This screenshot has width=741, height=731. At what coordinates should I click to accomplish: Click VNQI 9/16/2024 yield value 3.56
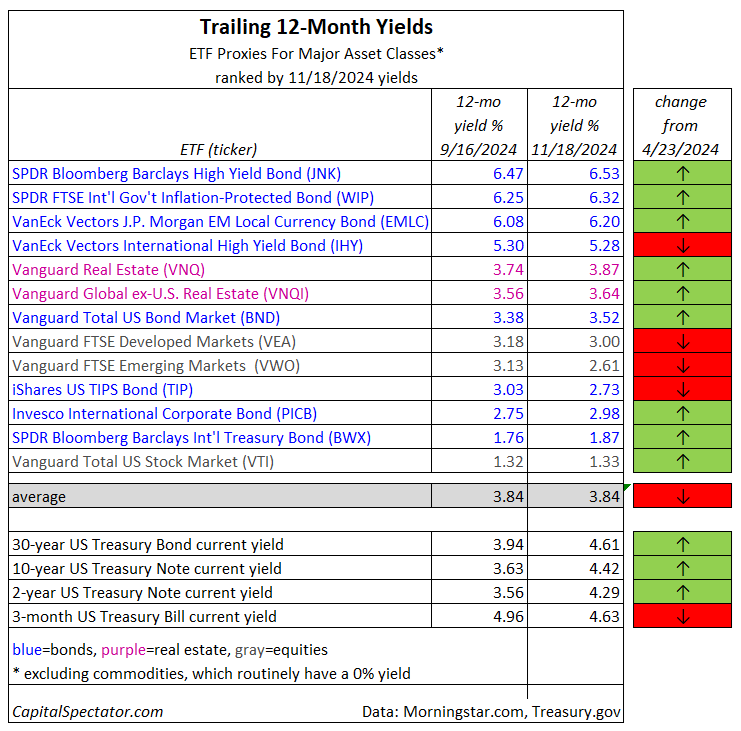(x=508, y=293)
